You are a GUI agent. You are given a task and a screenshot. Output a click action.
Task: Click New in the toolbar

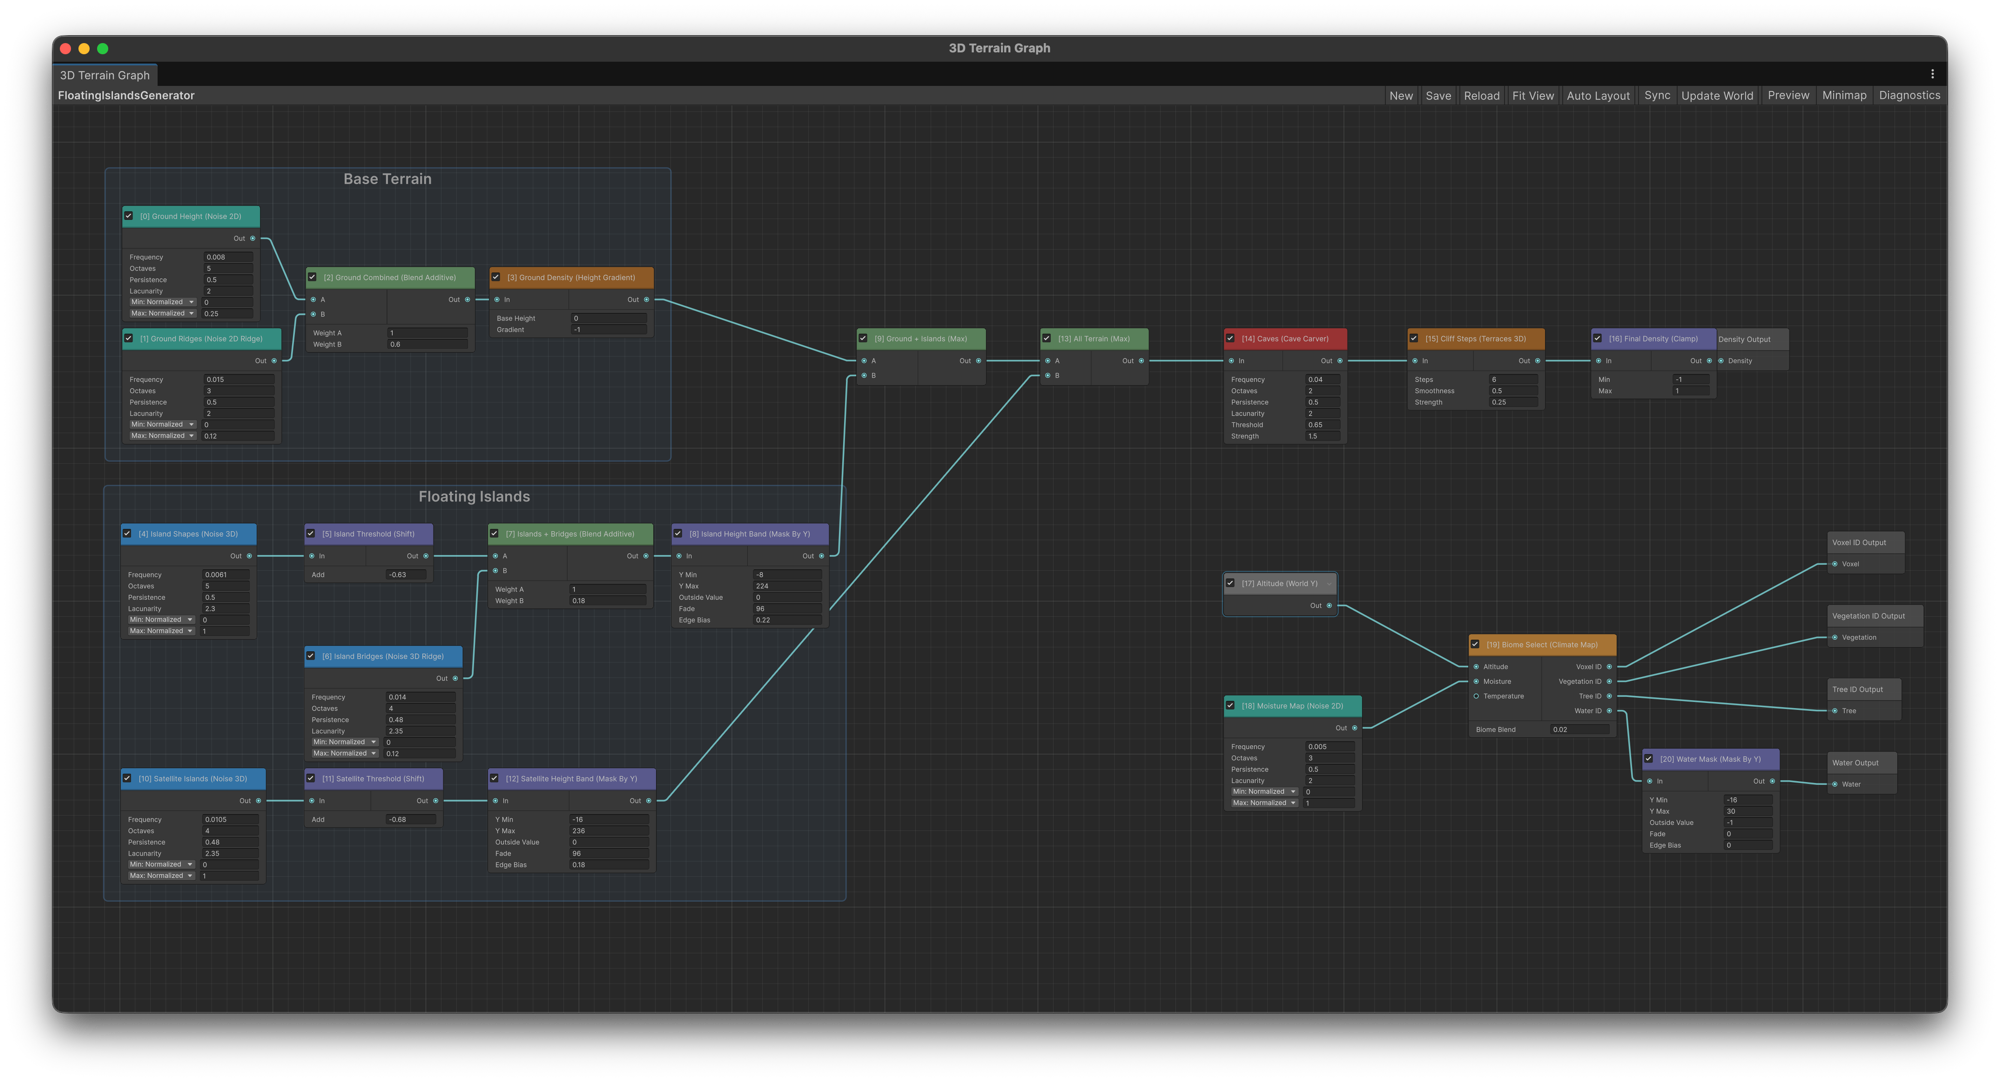1401,96
